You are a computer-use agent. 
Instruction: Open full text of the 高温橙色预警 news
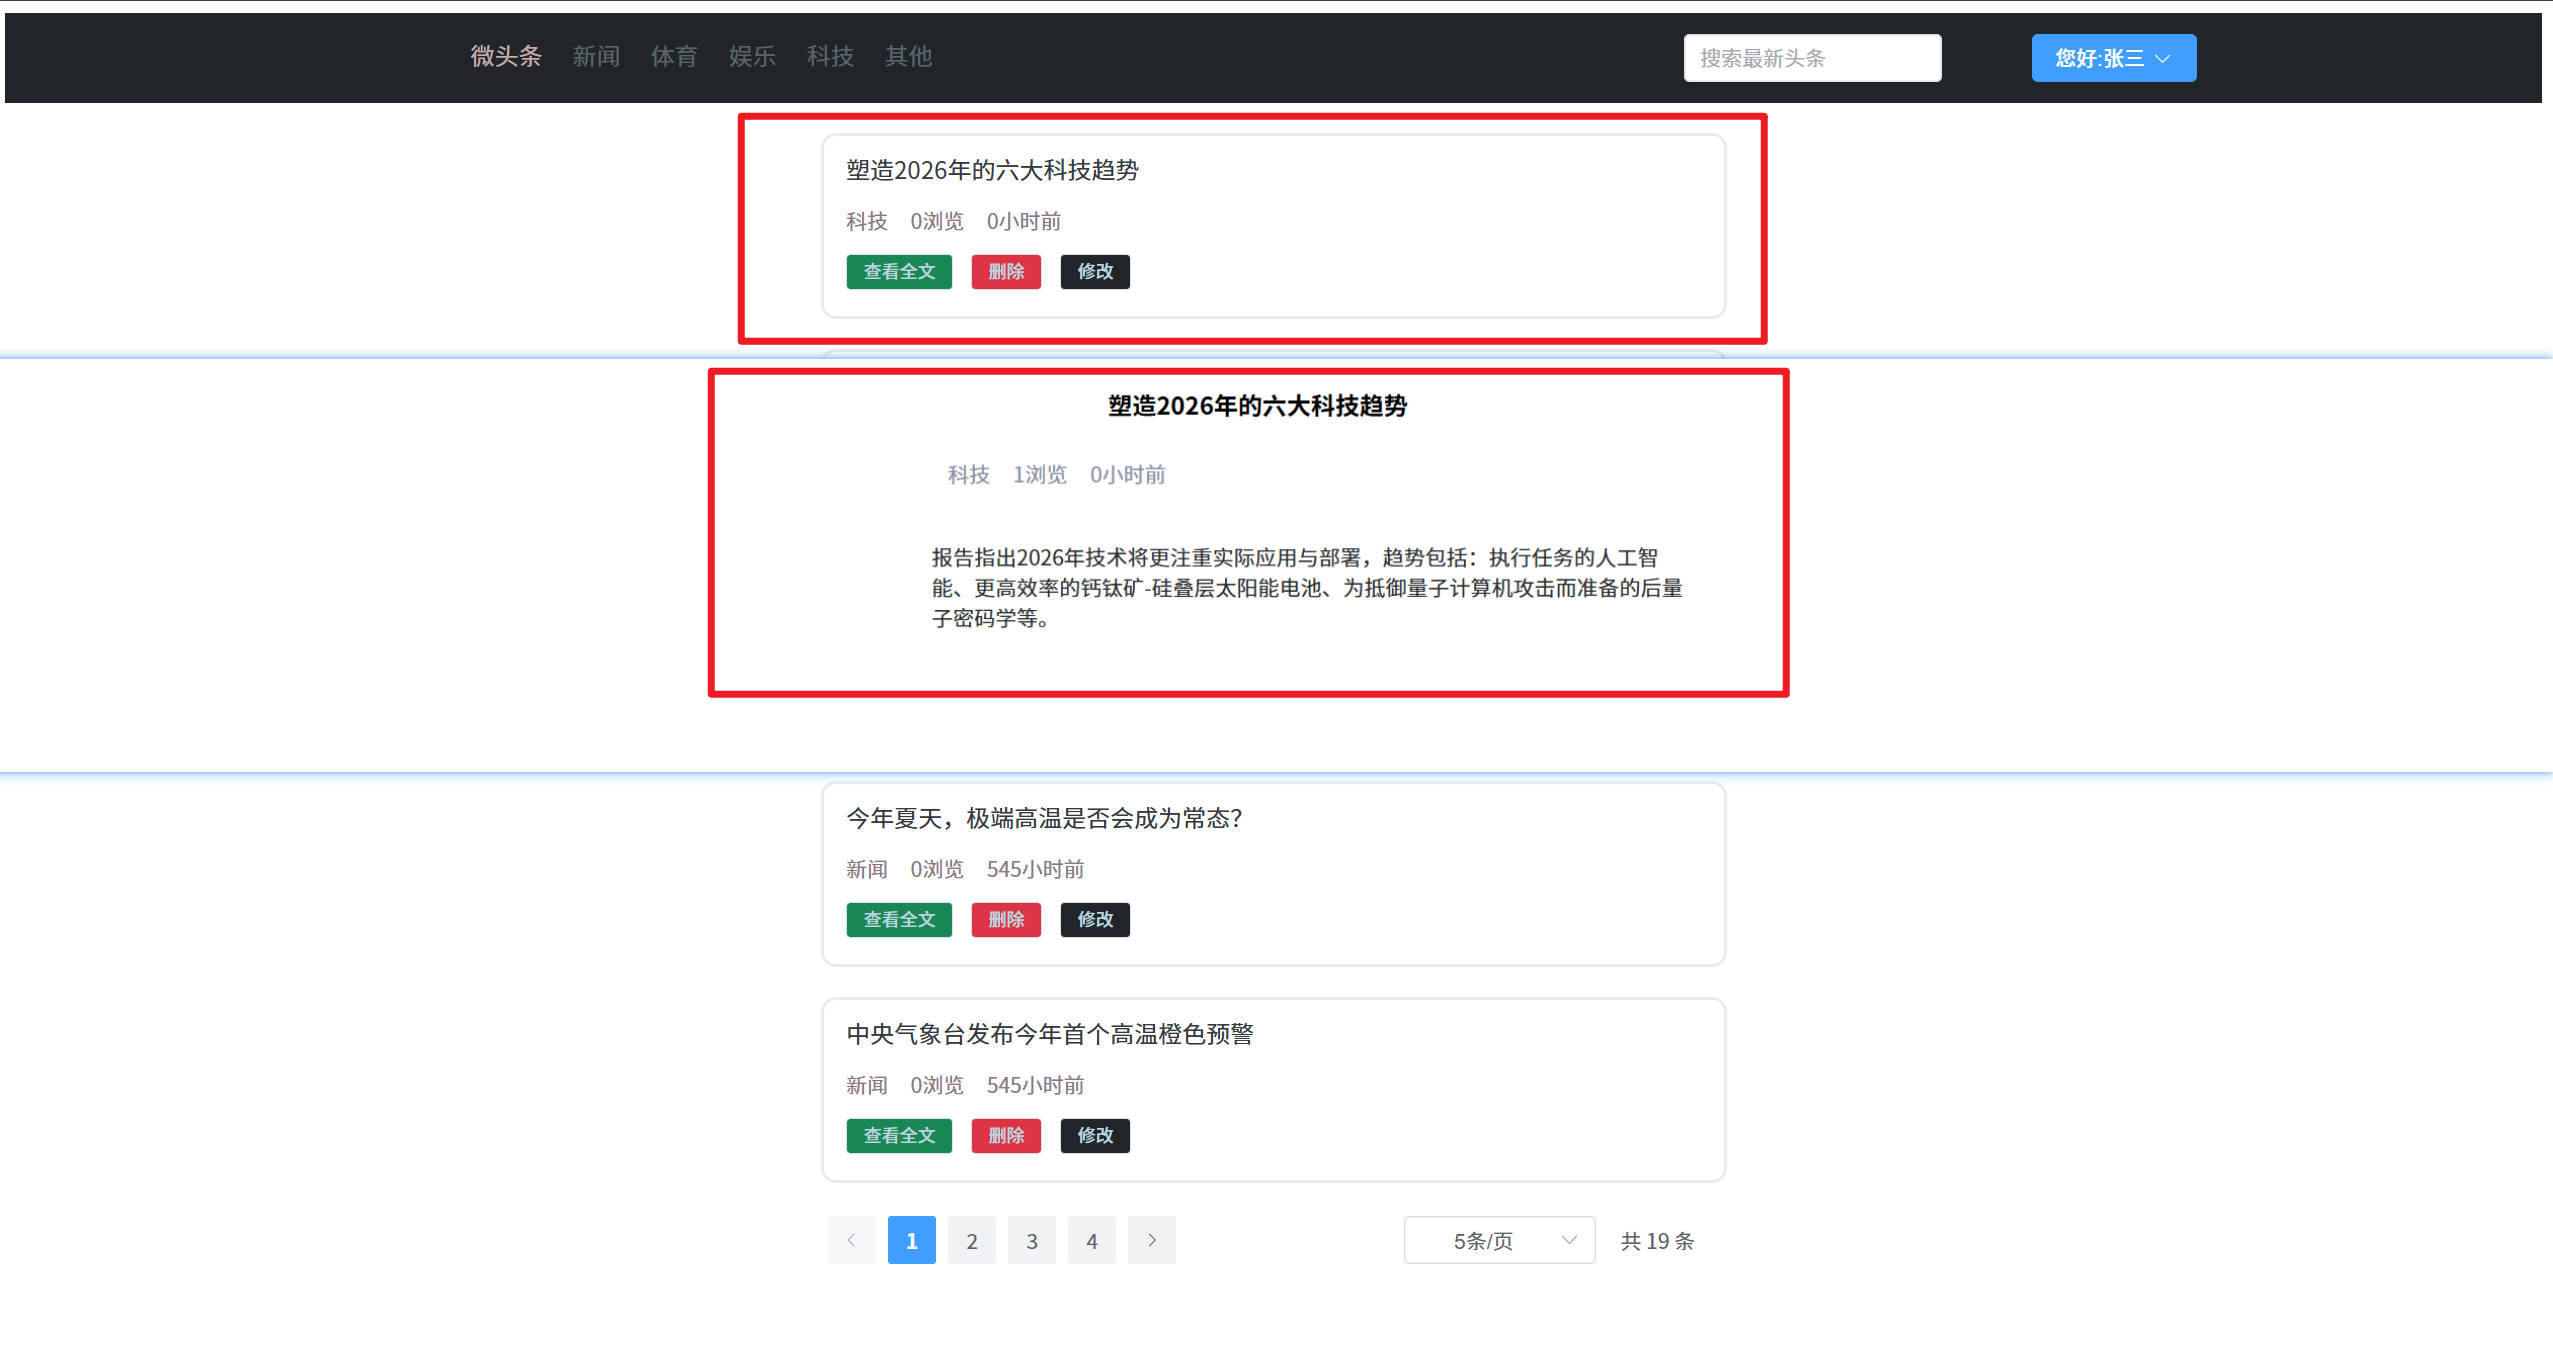[x=898, y=1135]
